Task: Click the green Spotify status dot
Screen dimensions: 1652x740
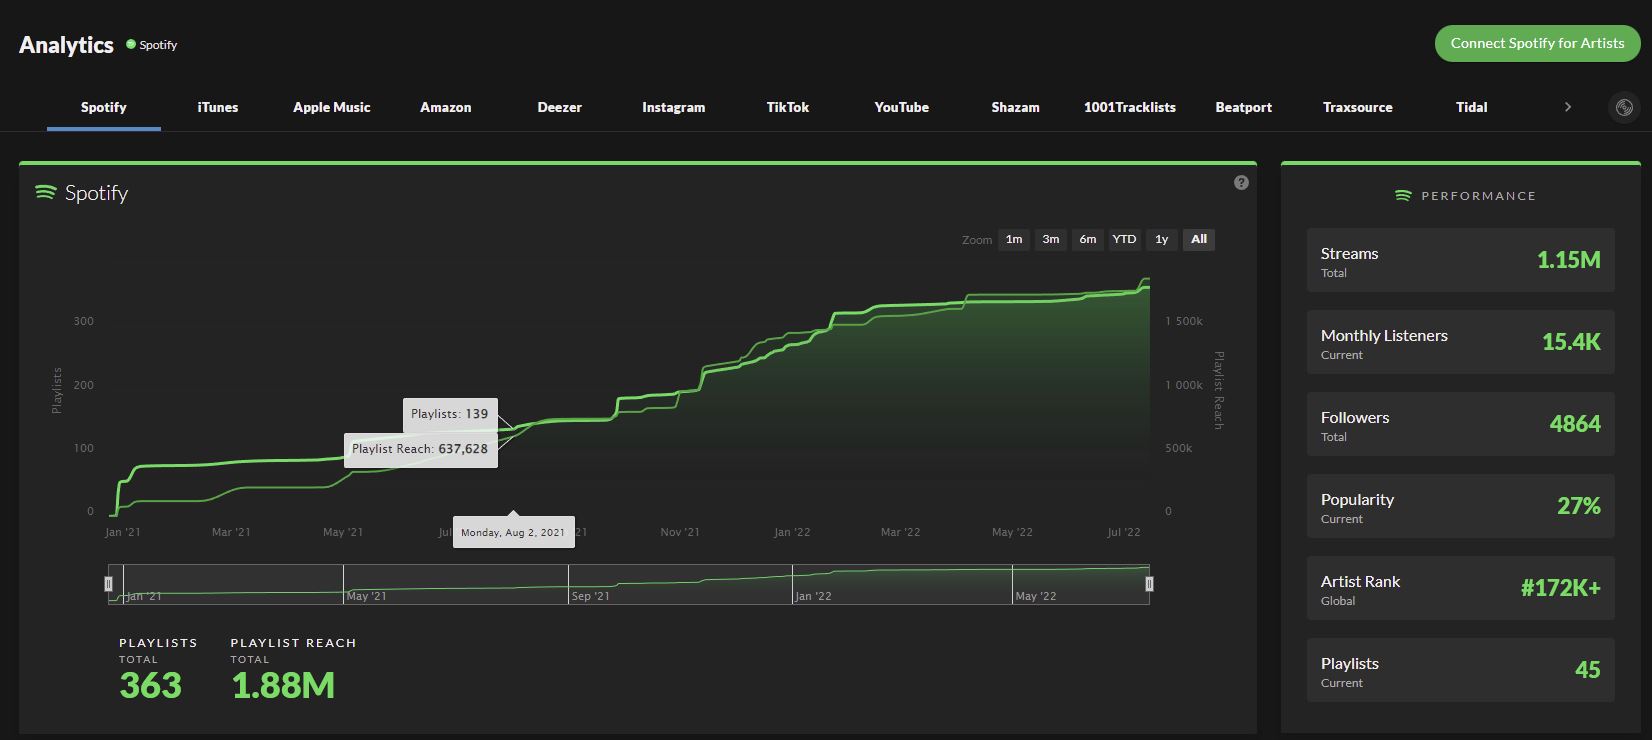Action: click(x=130, y=44)
